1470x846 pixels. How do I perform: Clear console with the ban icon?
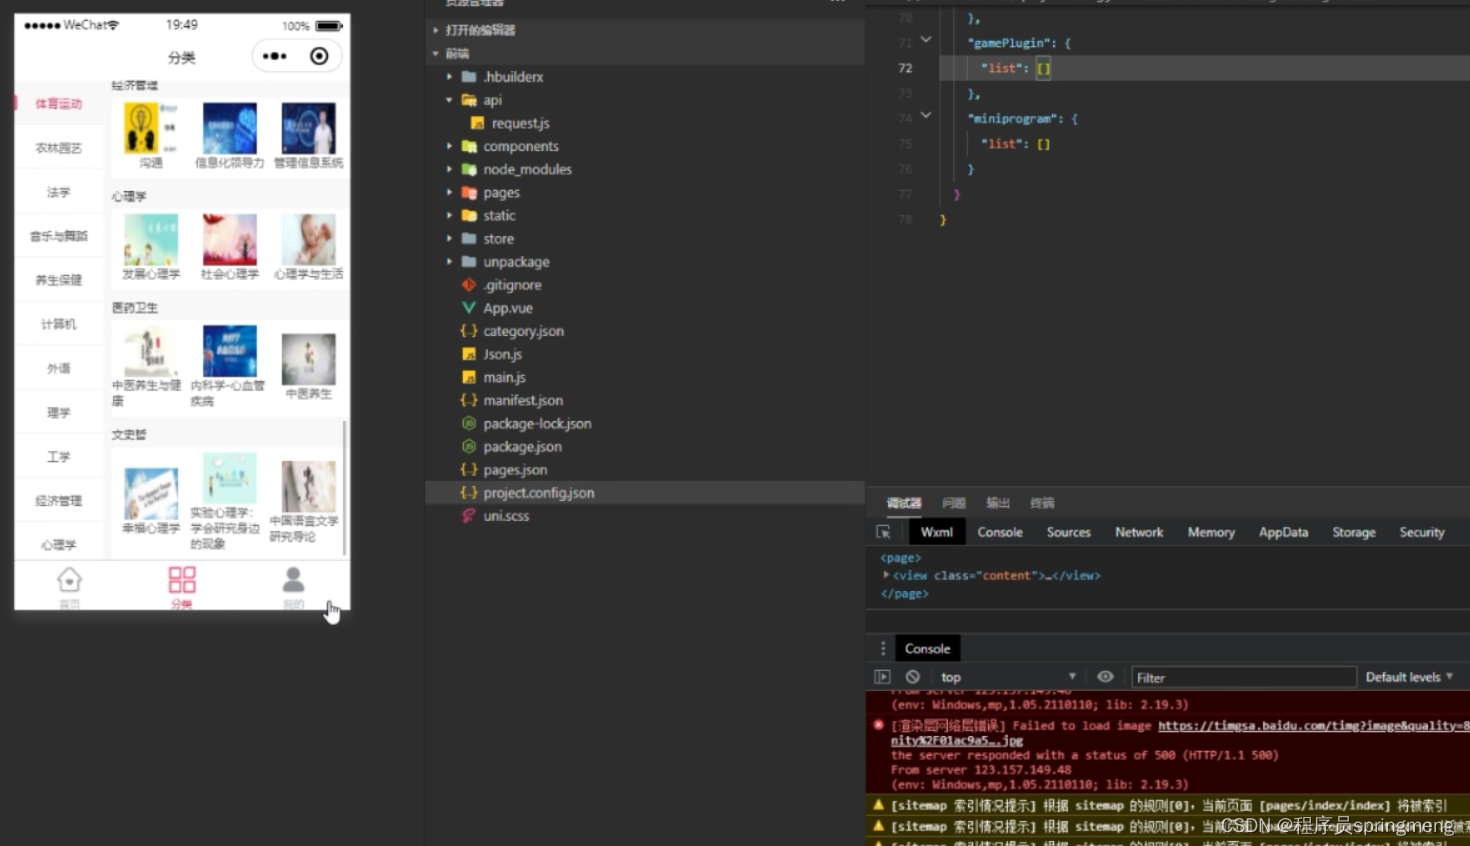(913, 677)
